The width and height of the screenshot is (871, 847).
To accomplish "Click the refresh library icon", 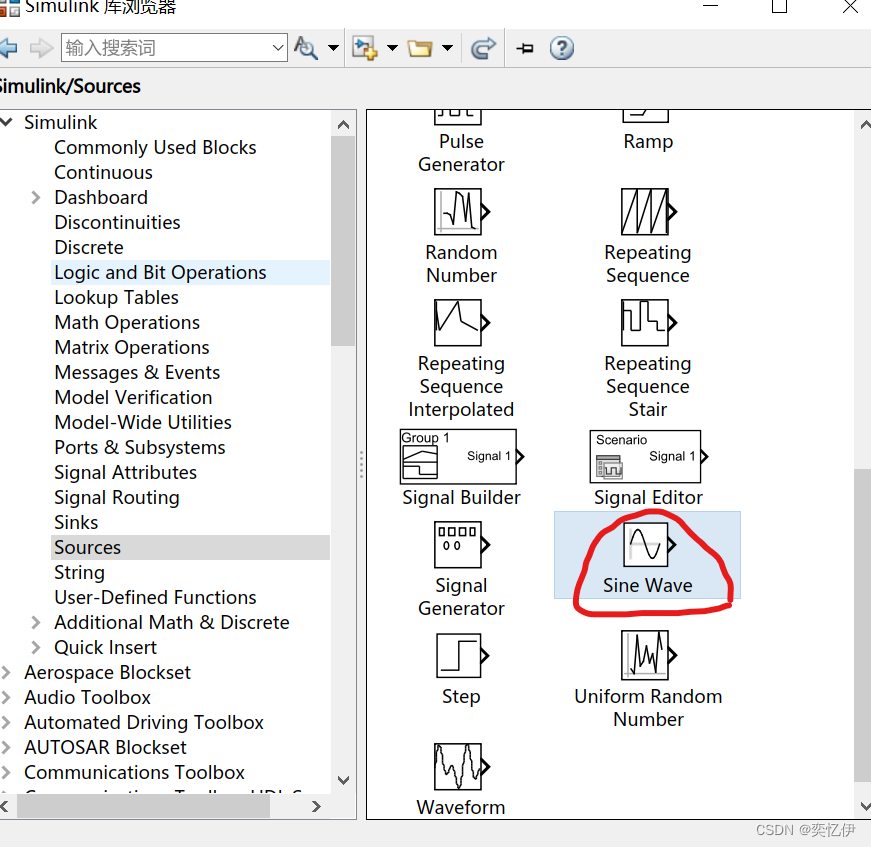I will (x=483, y=48).
